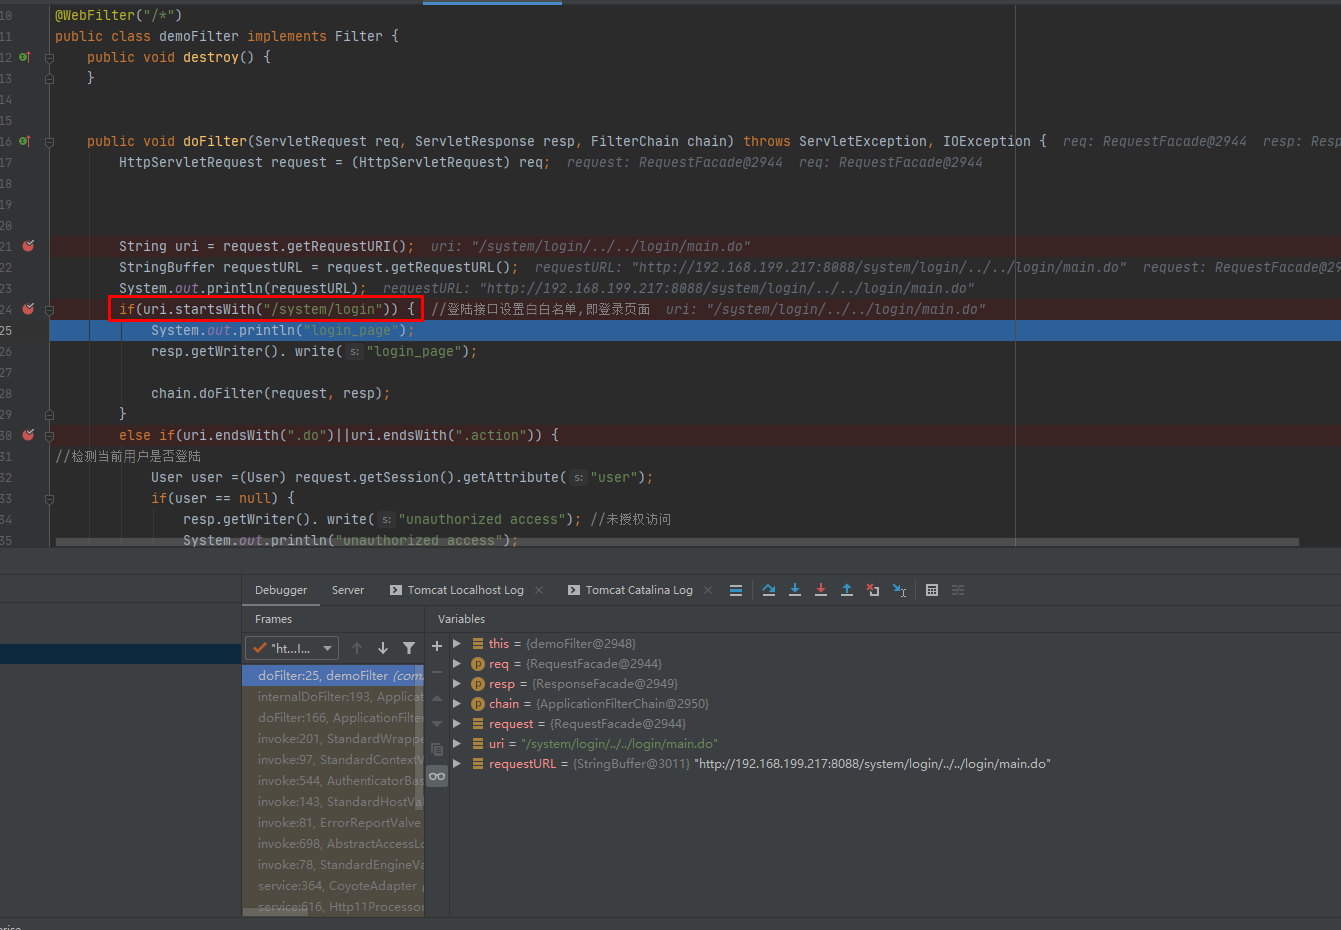
Task: Click the Step Over debugger icon
Action: [x=769, y=590]
